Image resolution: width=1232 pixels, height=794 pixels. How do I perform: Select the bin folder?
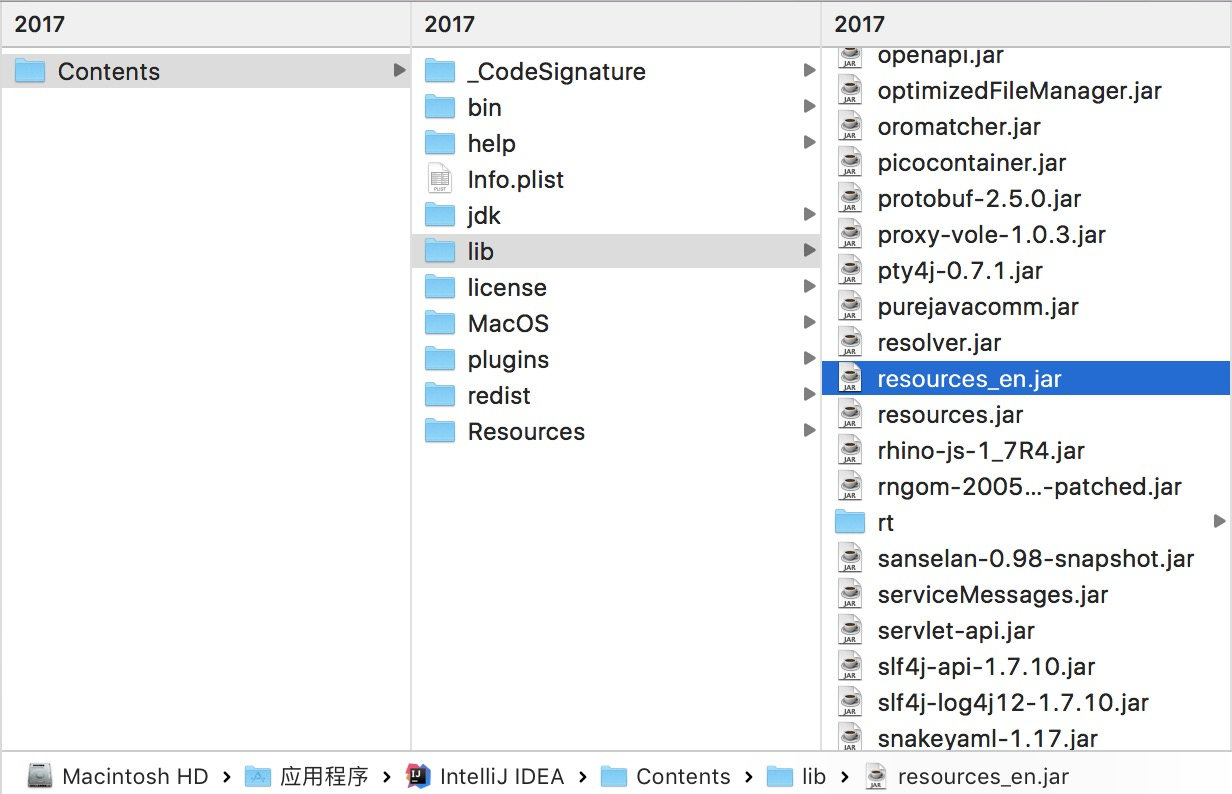point(484,107)
